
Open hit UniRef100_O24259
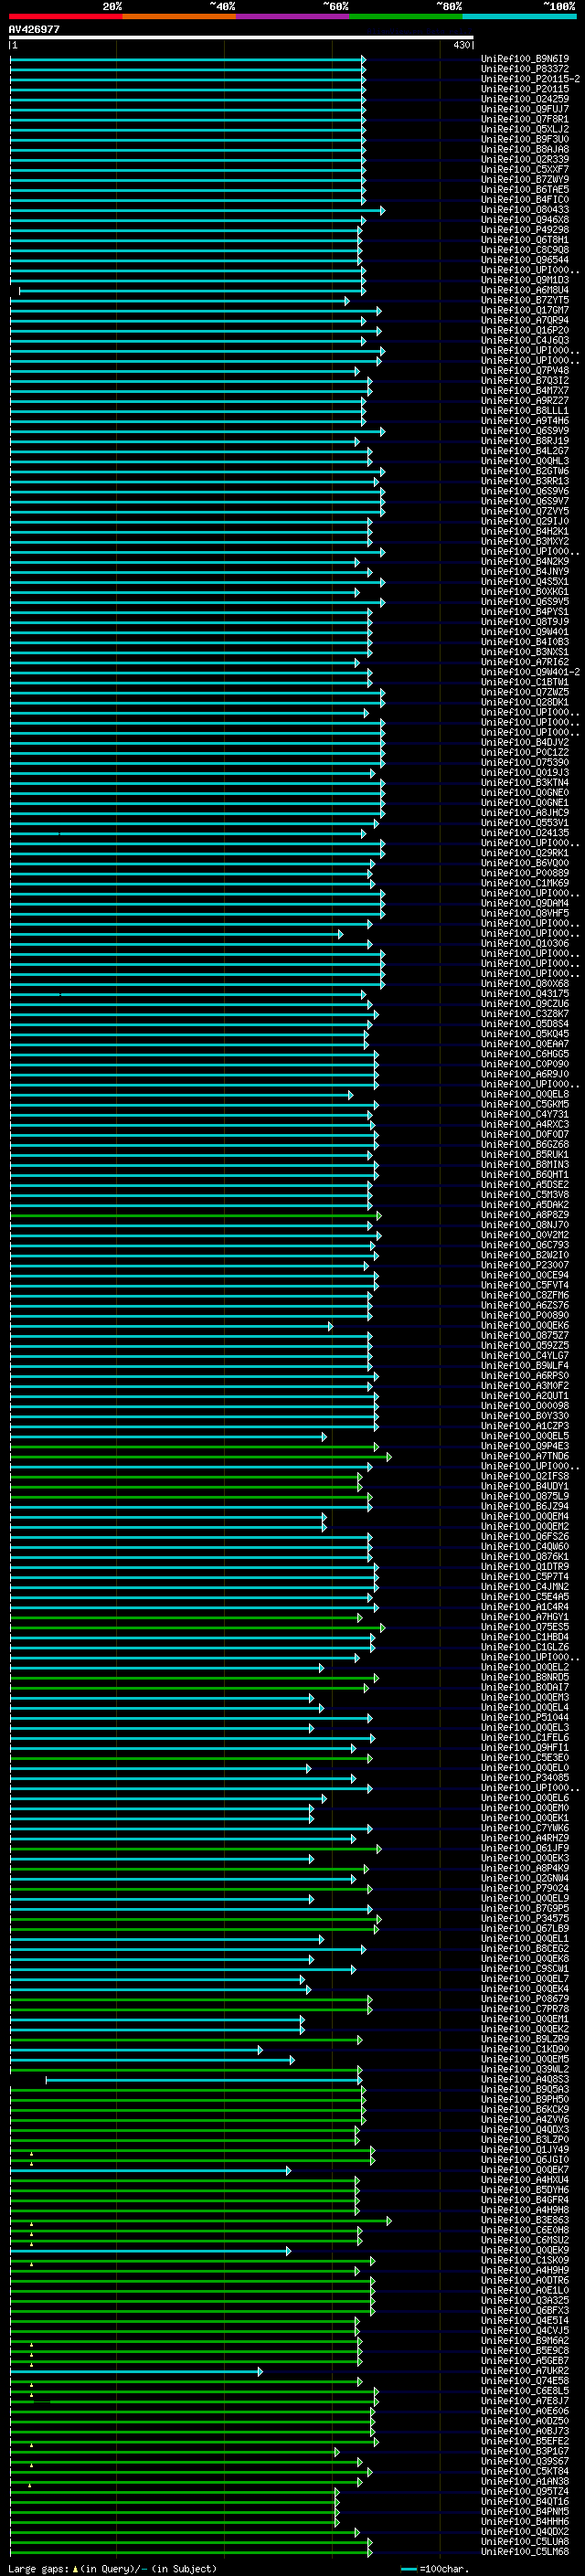pos(525,99)
